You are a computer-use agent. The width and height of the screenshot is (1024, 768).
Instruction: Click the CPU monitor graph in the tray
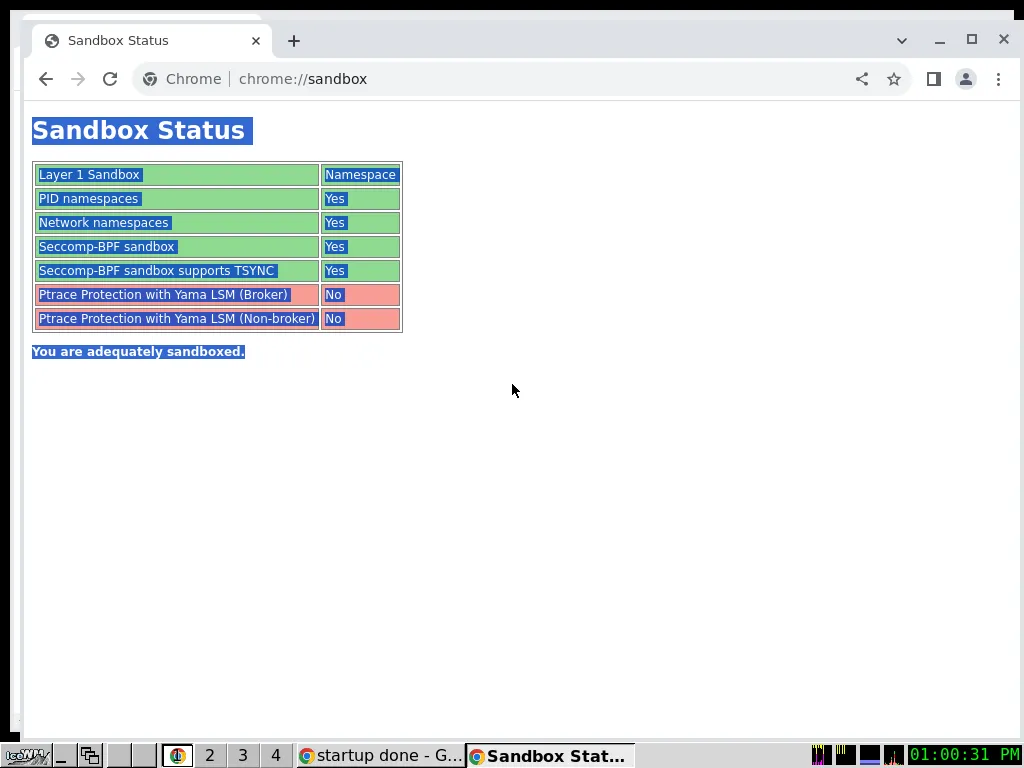click(822, 755)
